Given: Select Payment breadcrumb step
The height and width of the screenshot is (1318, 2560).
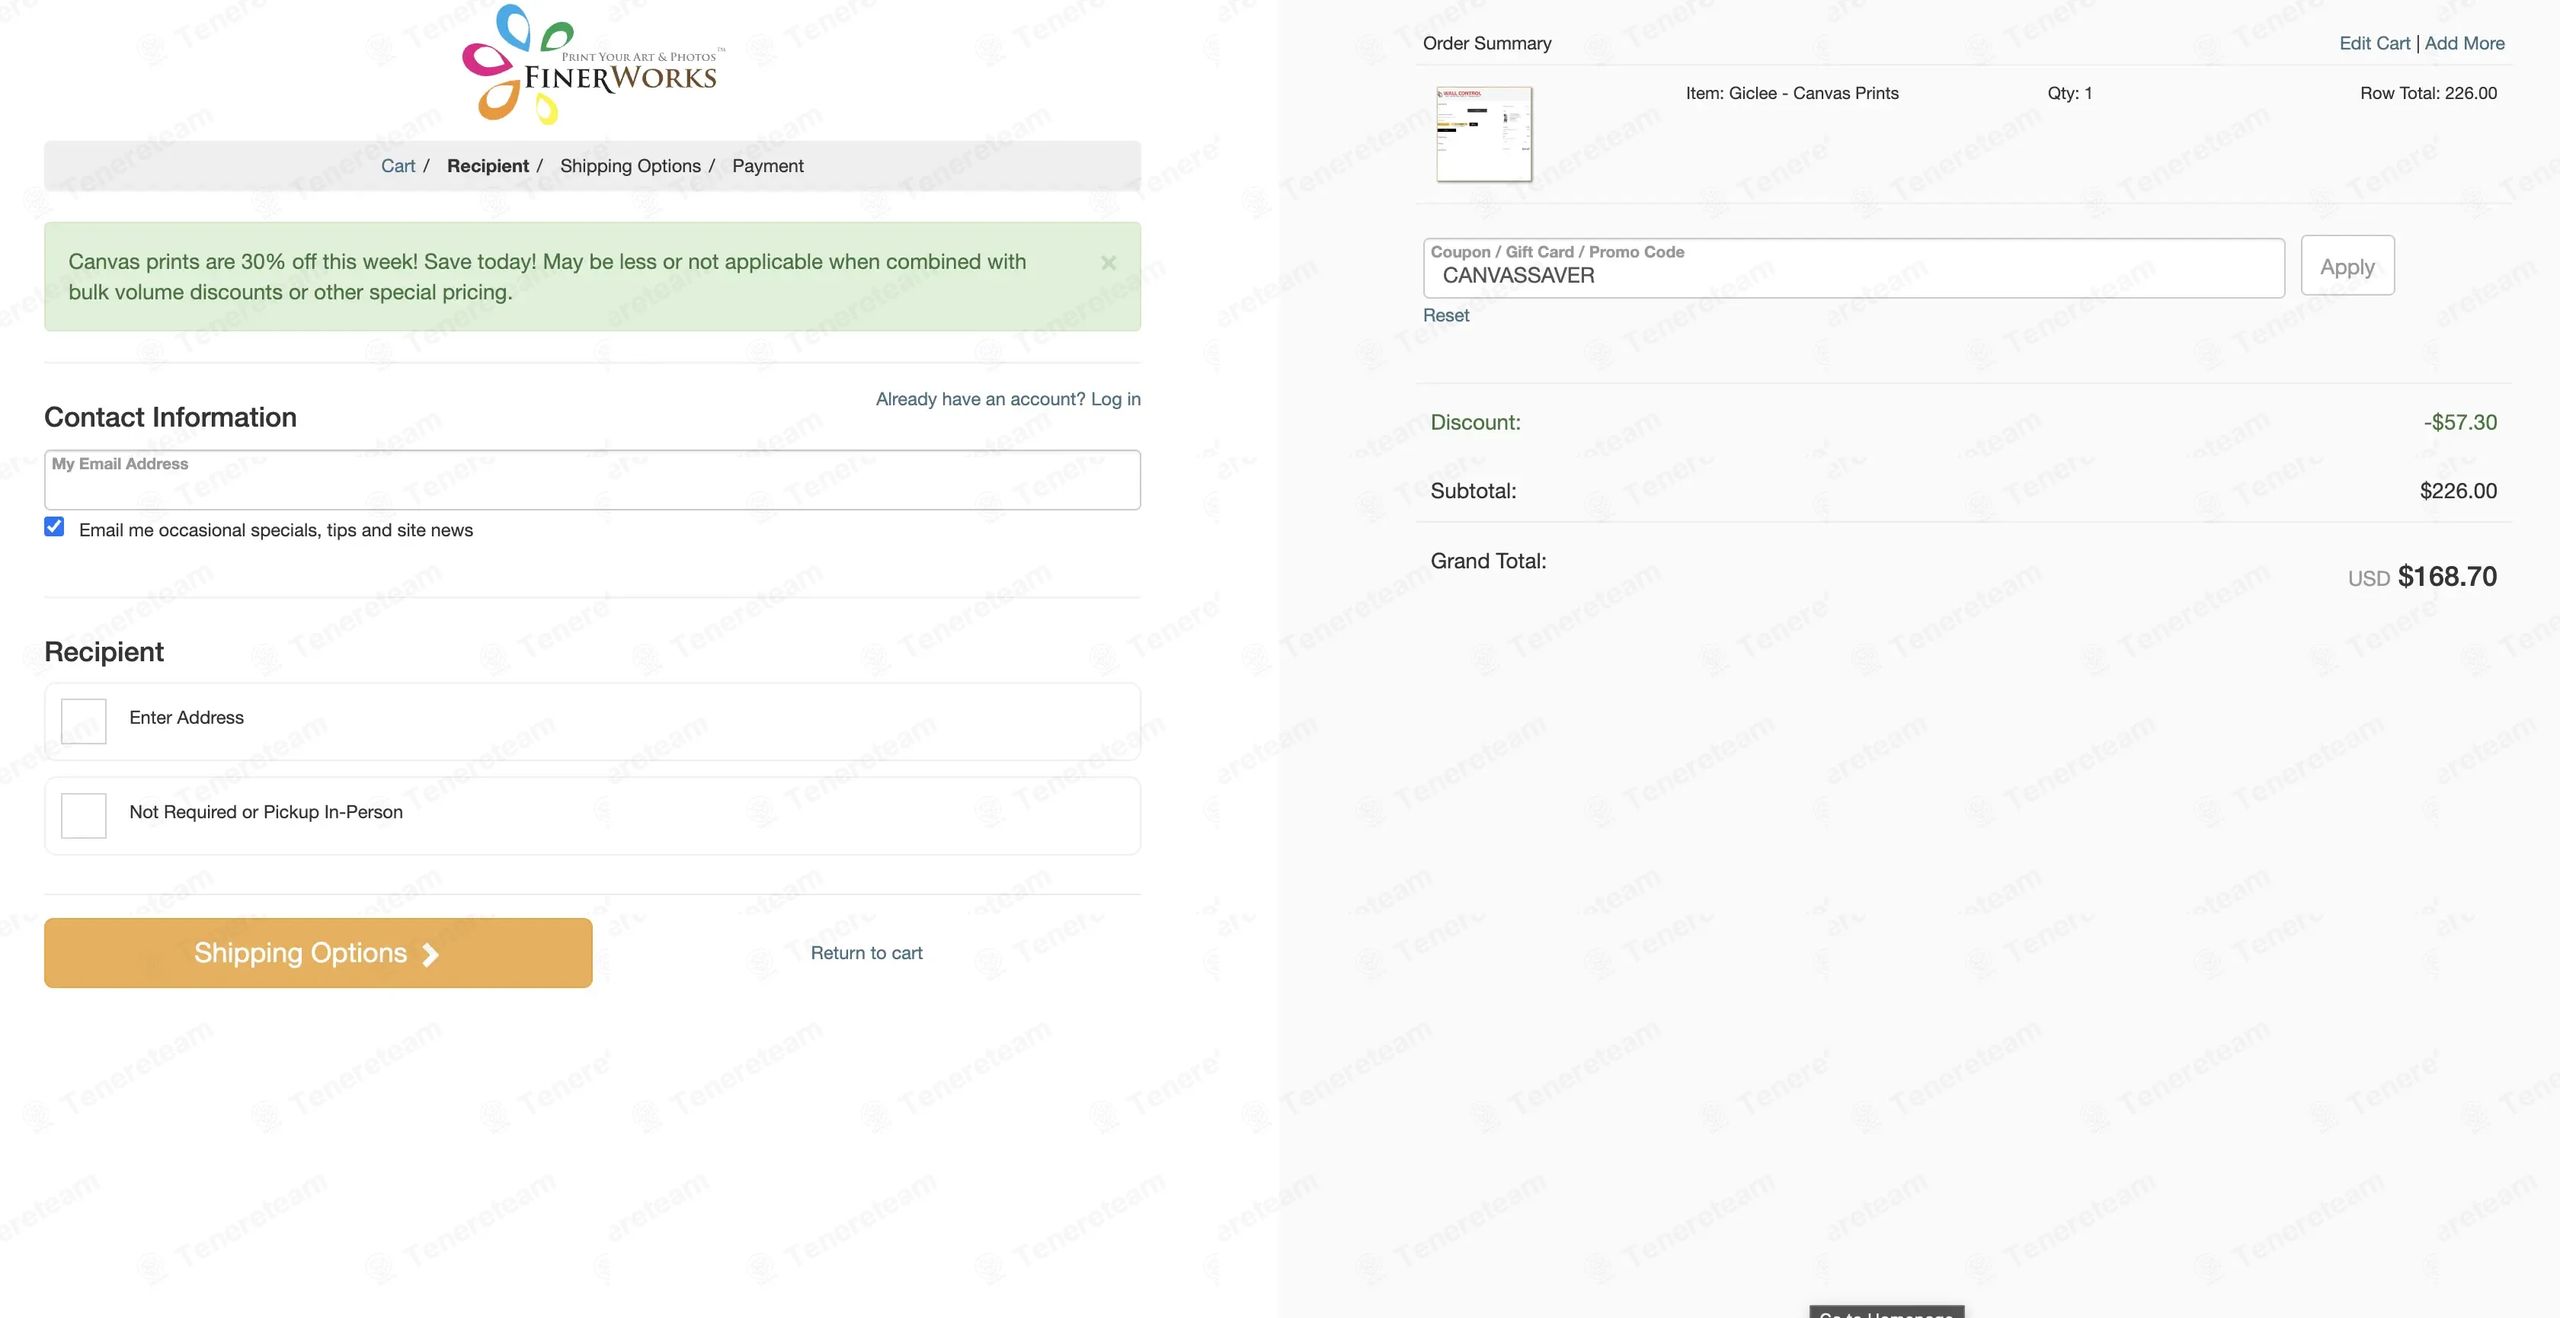Looking at the screenshot, I should point(768,166).
